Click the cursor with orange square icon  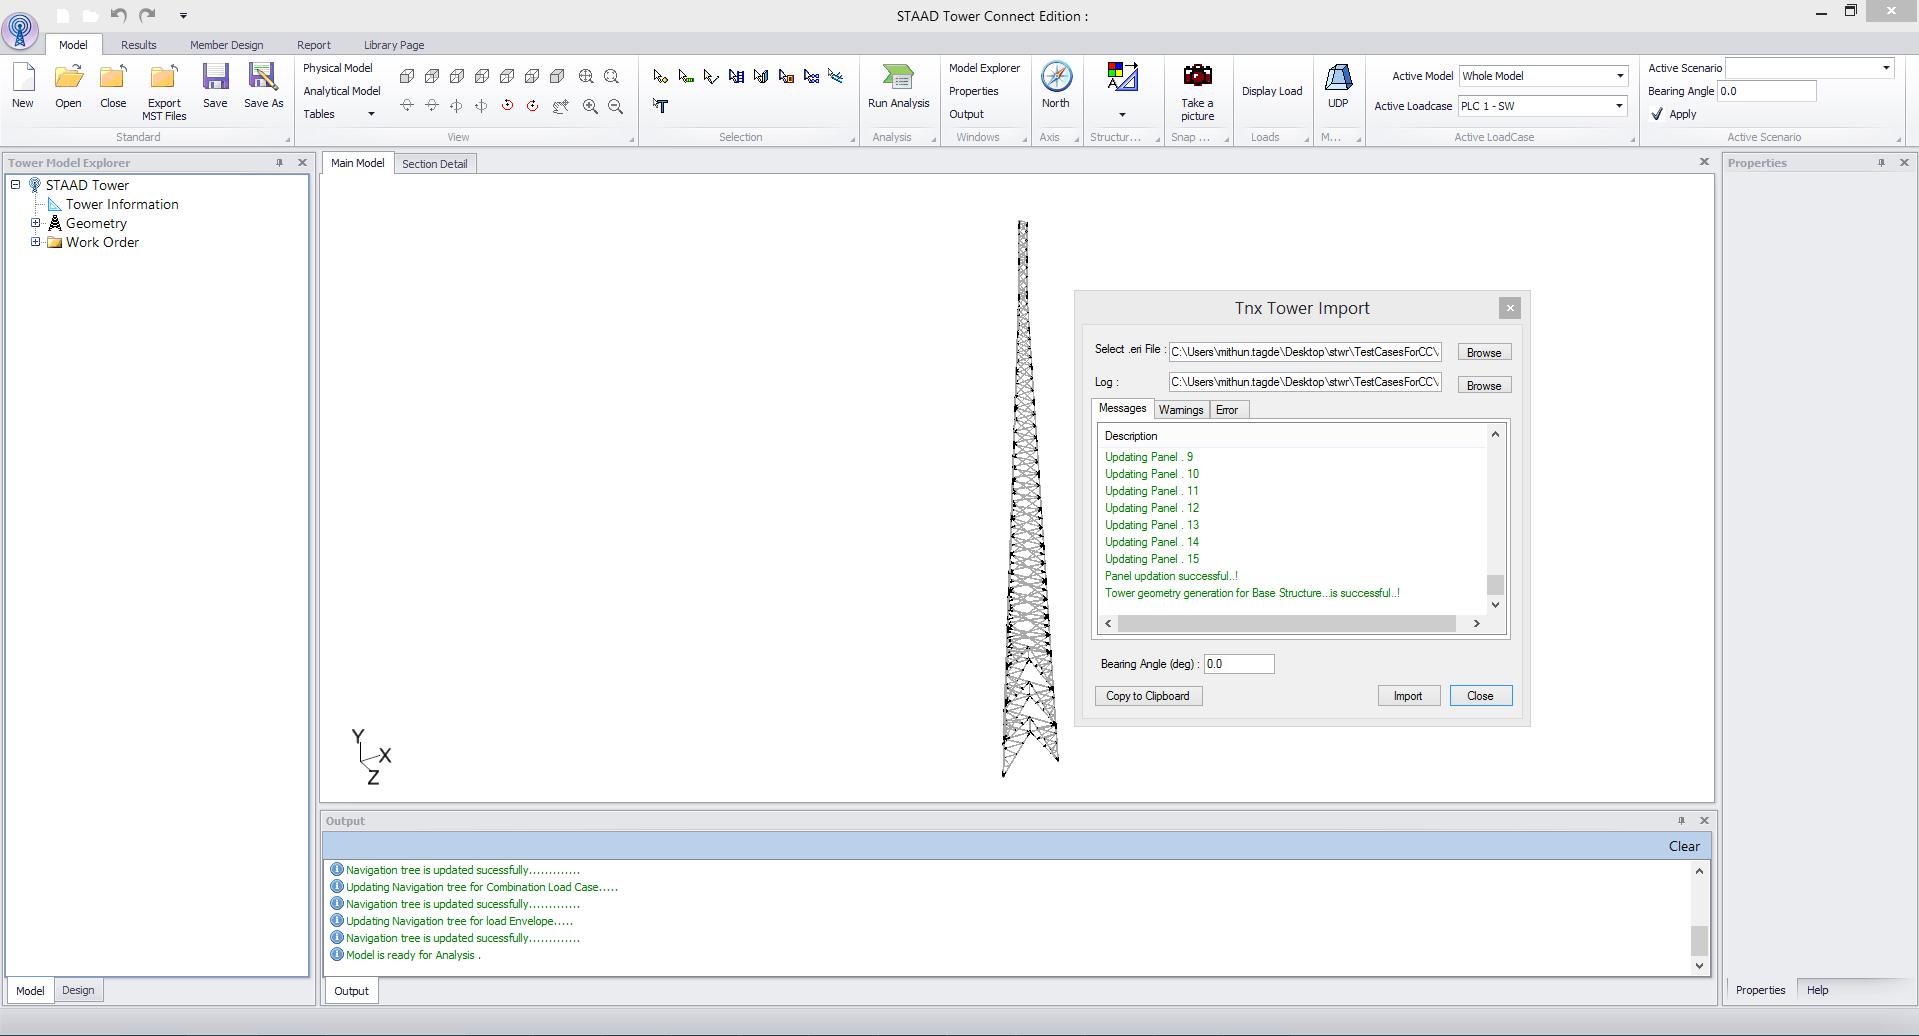(x=786, y=76)
